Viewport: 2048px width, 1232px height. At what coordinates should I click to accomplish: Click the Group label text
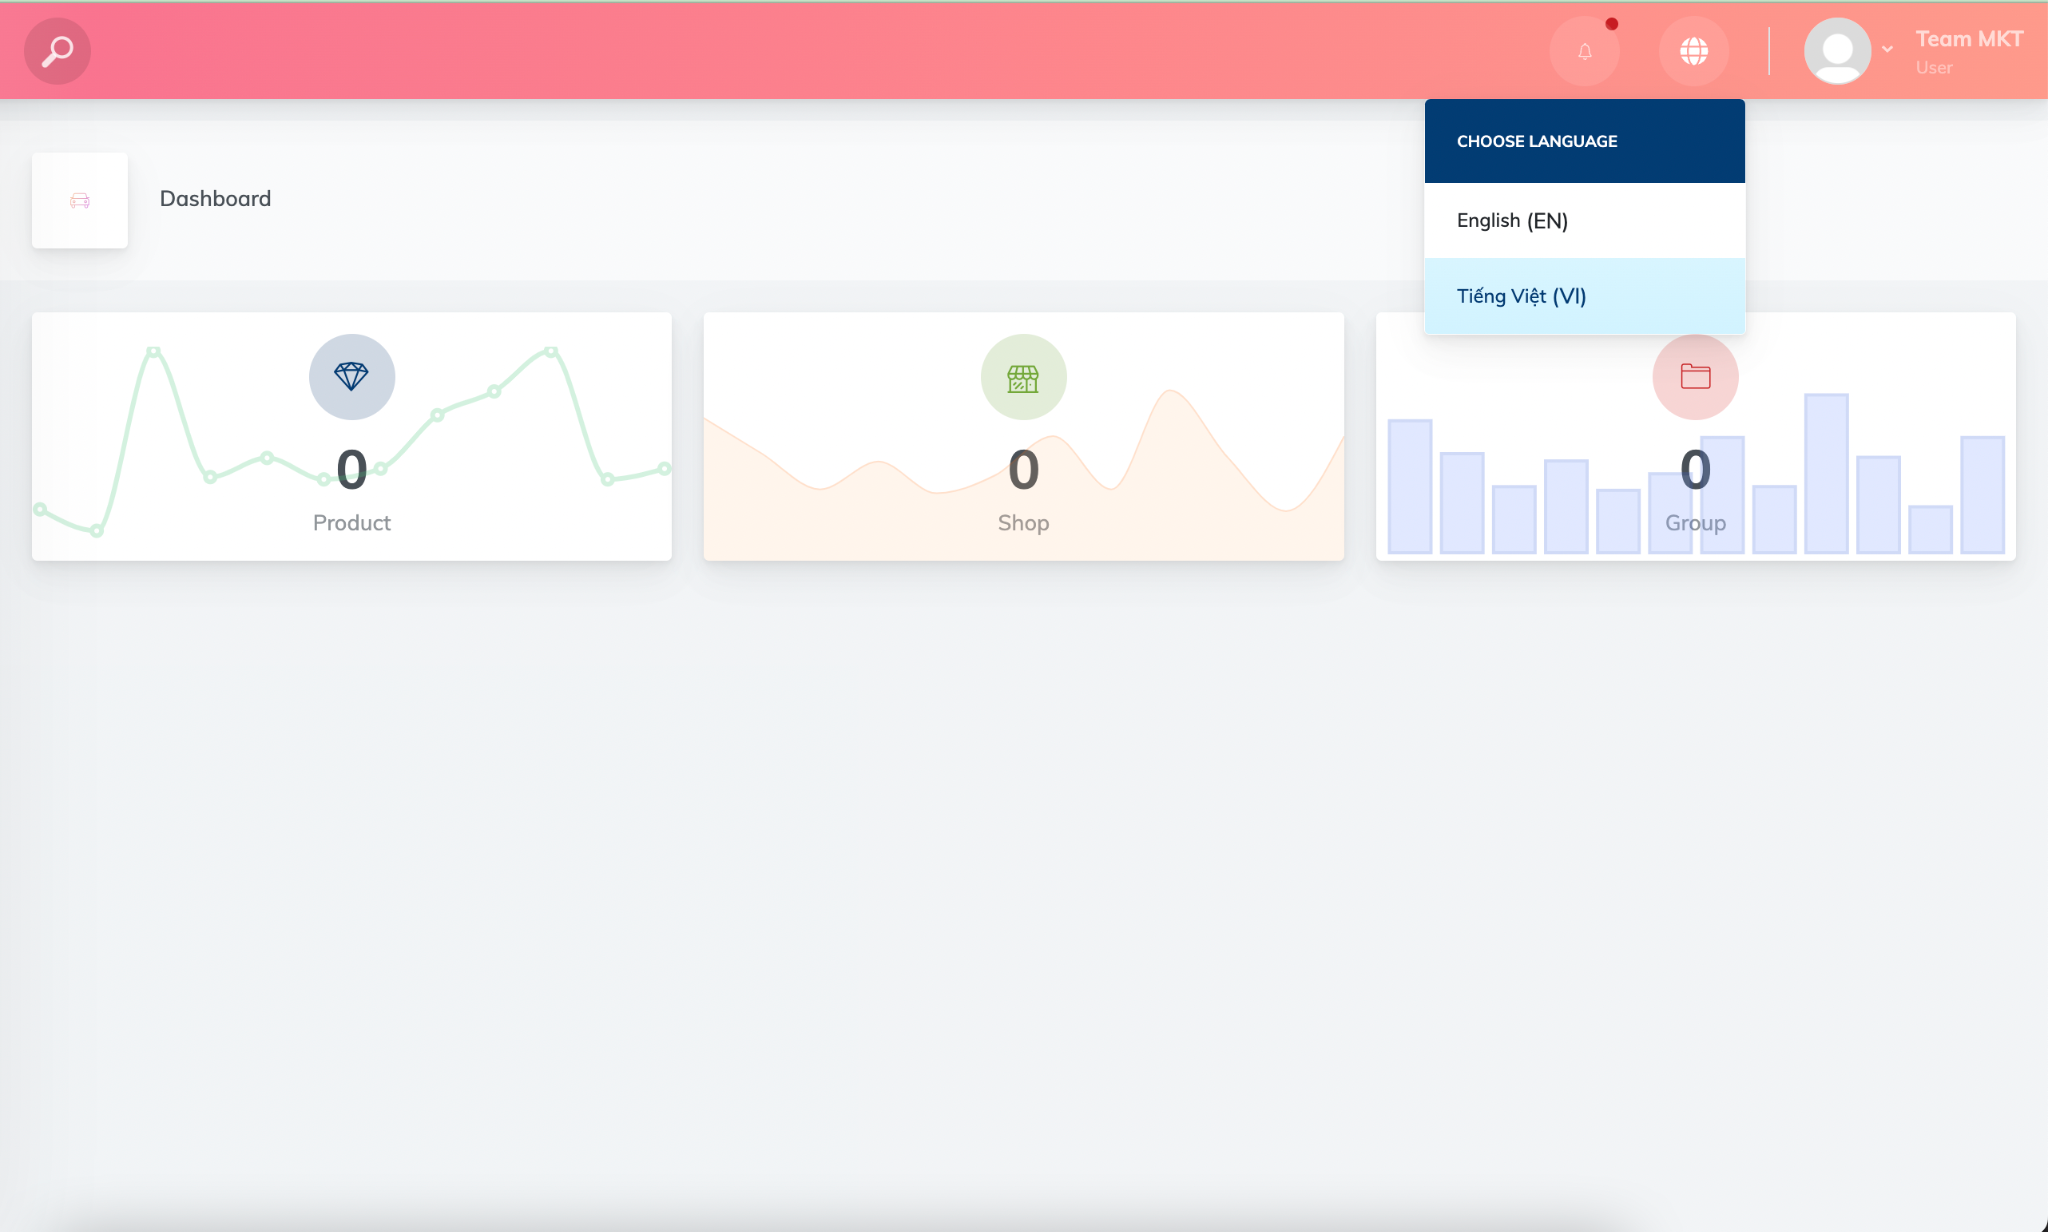pos(1695,523)
